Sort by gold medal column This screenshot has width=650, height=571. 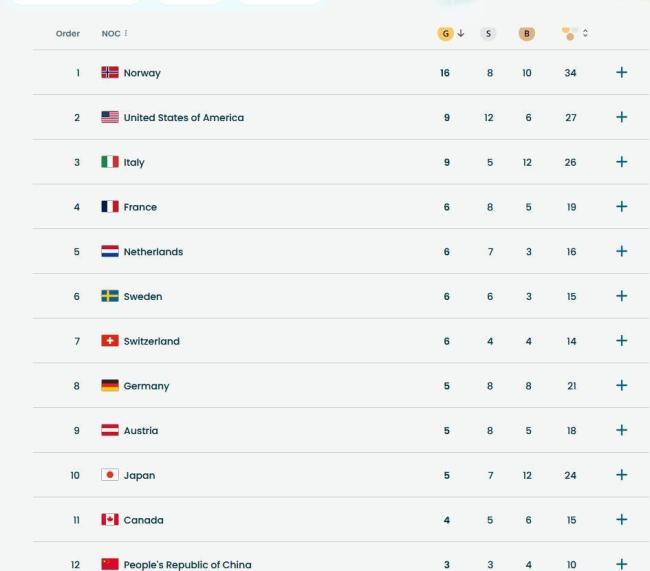[x=446, y=33]
